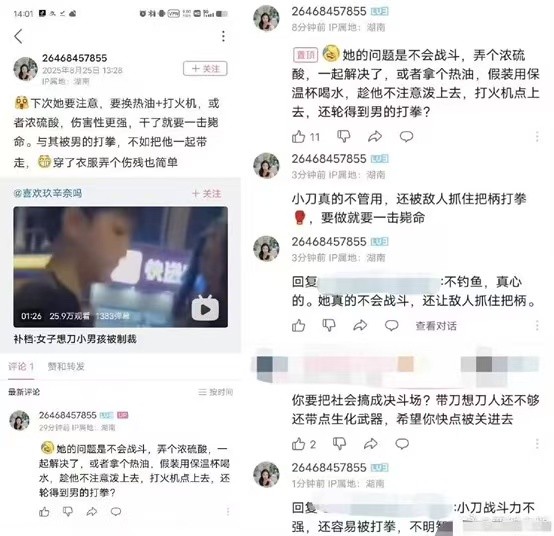Like the bottom-left comment under 最新评论
The width and height of the screenshot is (554, 536).
coord(44,512)
